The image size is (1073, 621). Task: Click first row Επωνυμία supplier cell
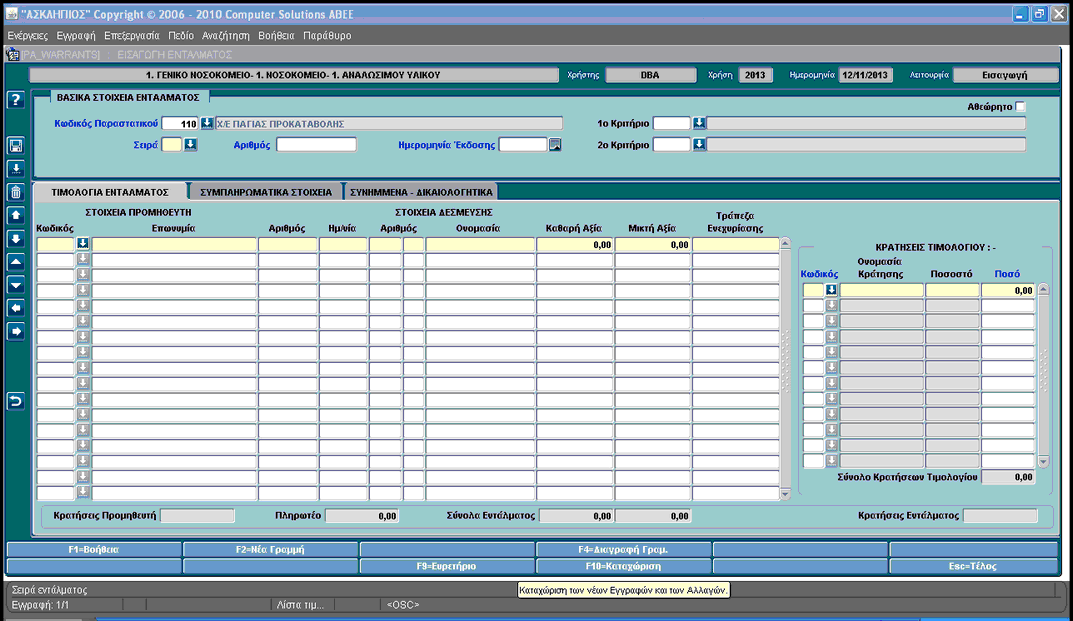174,244
